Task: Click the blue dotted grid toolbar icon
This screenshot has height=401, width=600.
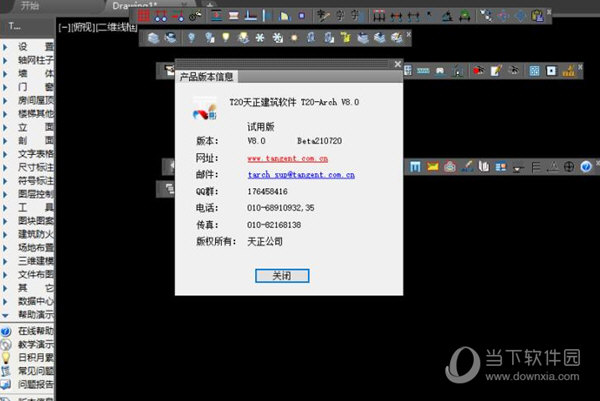Action: [x=534, y=71]
